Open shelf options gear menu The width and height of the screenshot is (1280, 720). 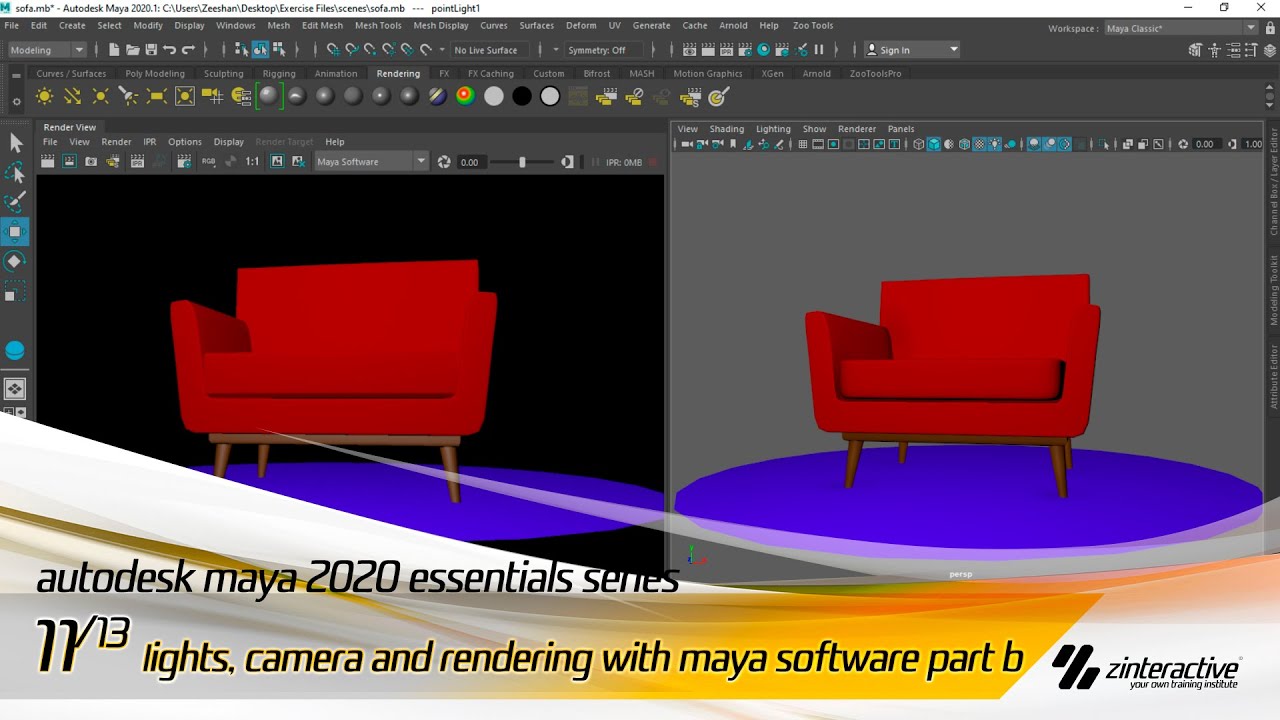click(x=16, y=100)
